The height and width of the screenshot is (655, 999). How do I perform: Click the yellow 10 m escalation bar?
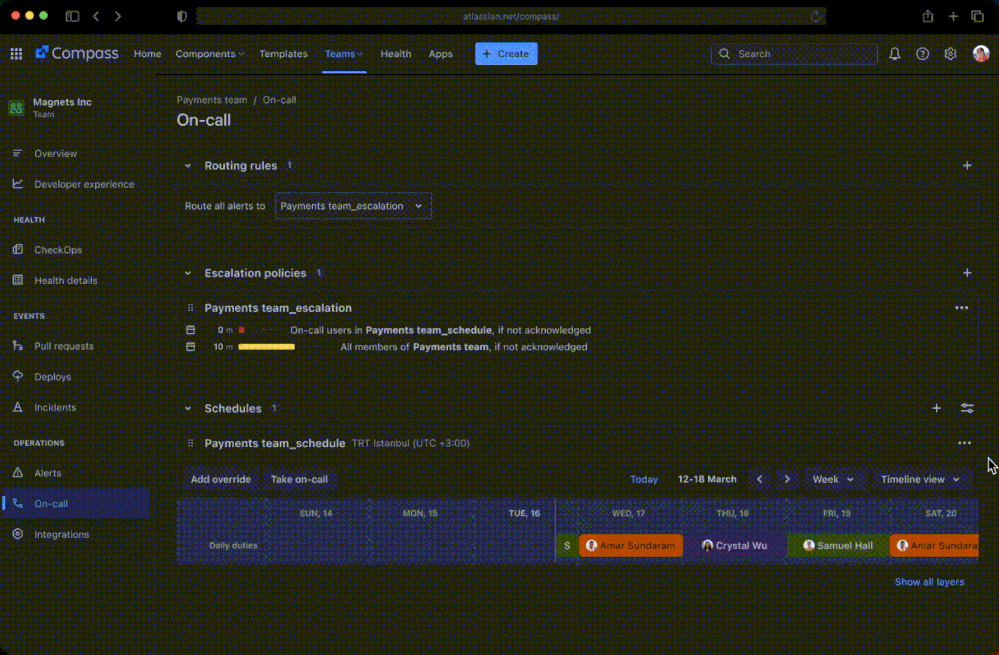coord(266,347)
